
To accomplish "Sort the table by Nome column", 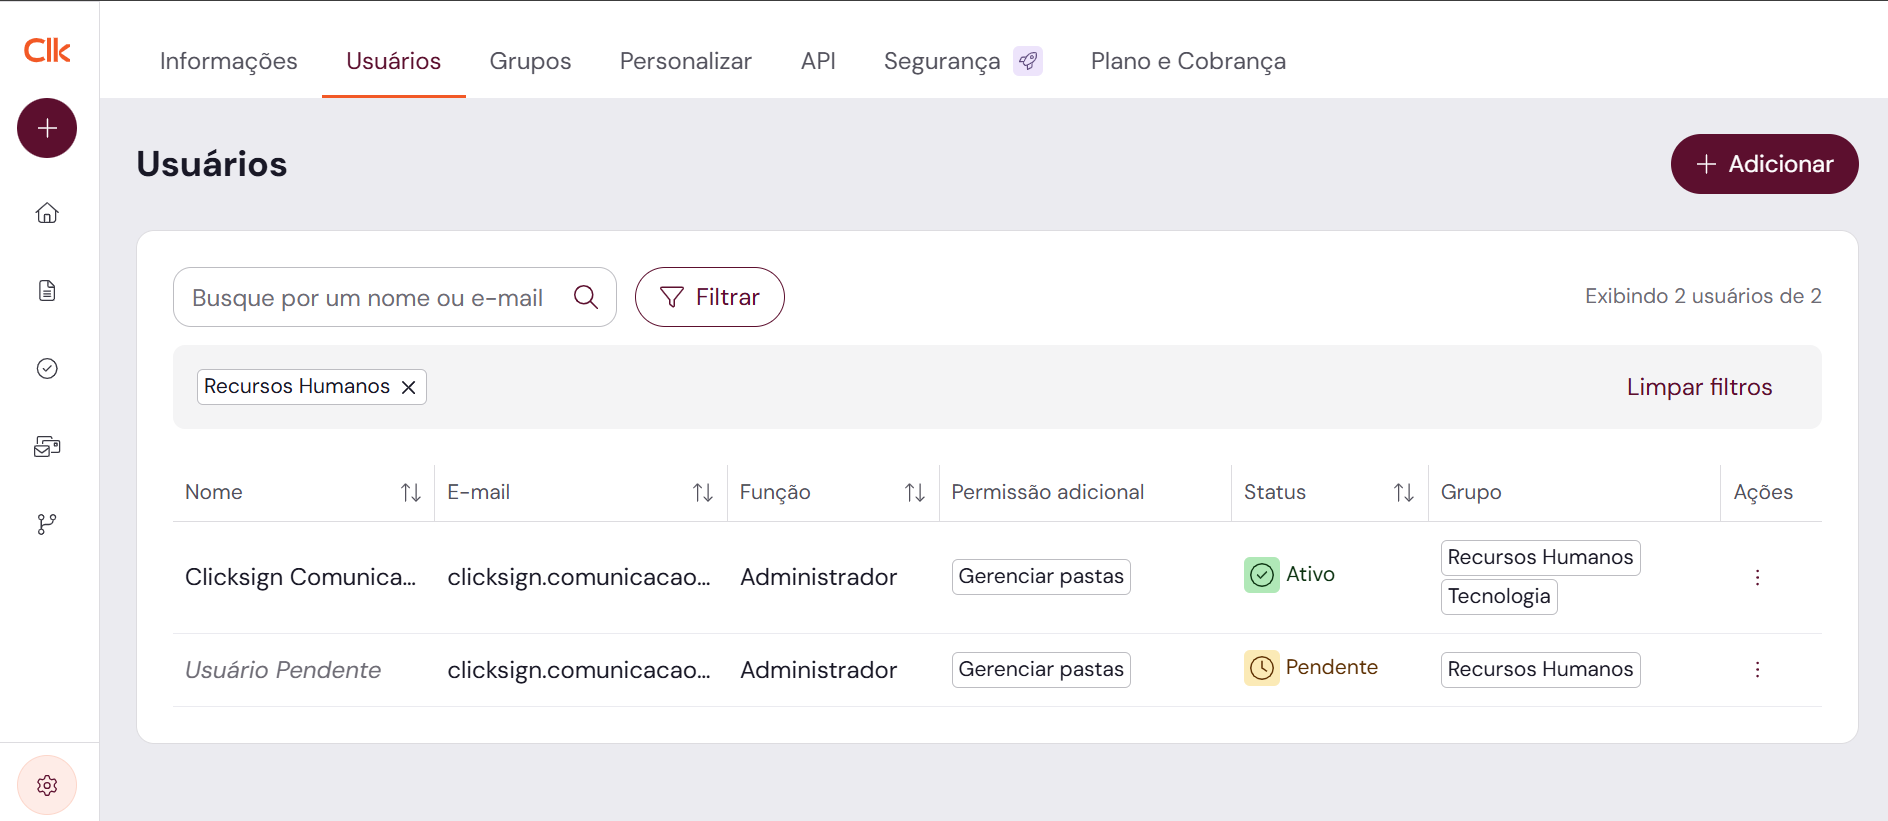I will [x=410, y=492].
